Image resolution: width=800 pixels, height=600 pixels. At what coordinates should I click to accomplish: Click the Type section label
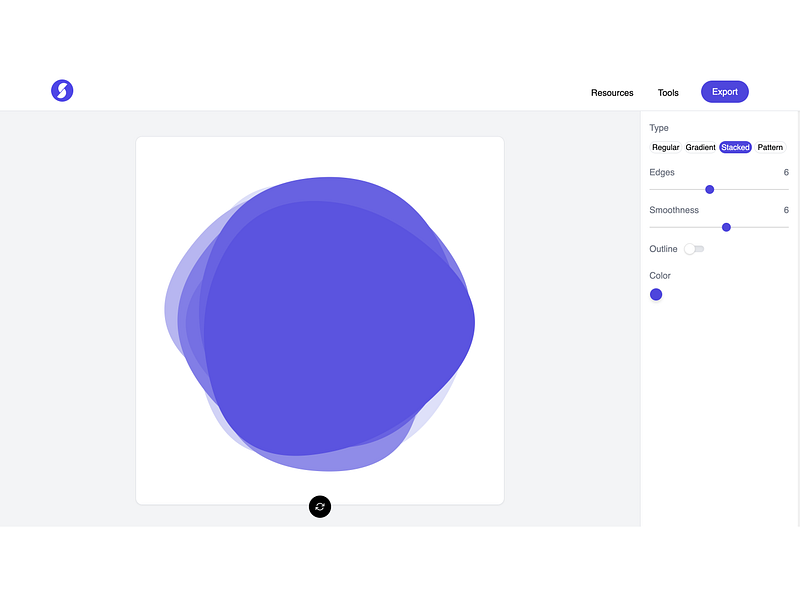click(x=659, y=128)
